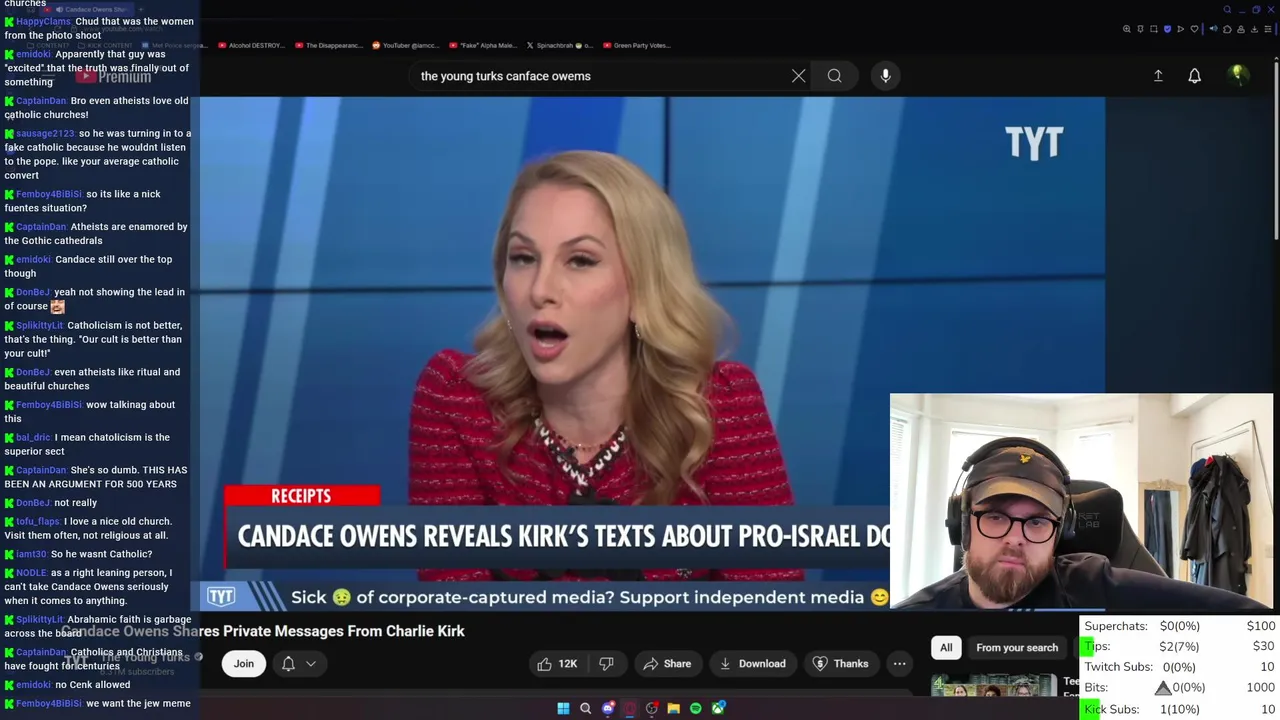Viewport: 1280px width, 720px height.
Task: Click the Superchats goal row
Action: coord(1180,626)
